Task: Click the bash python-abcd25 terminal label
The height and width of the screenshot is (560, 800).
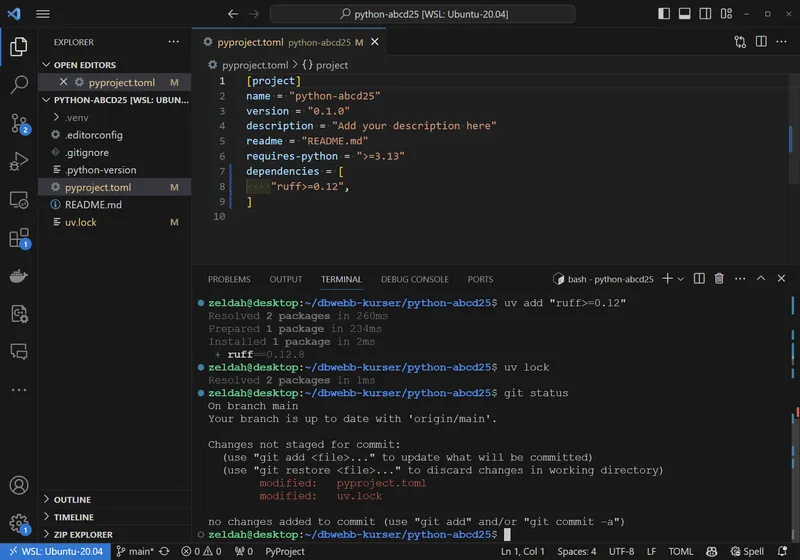Action: pyautogui.click(x=603, y=279)
